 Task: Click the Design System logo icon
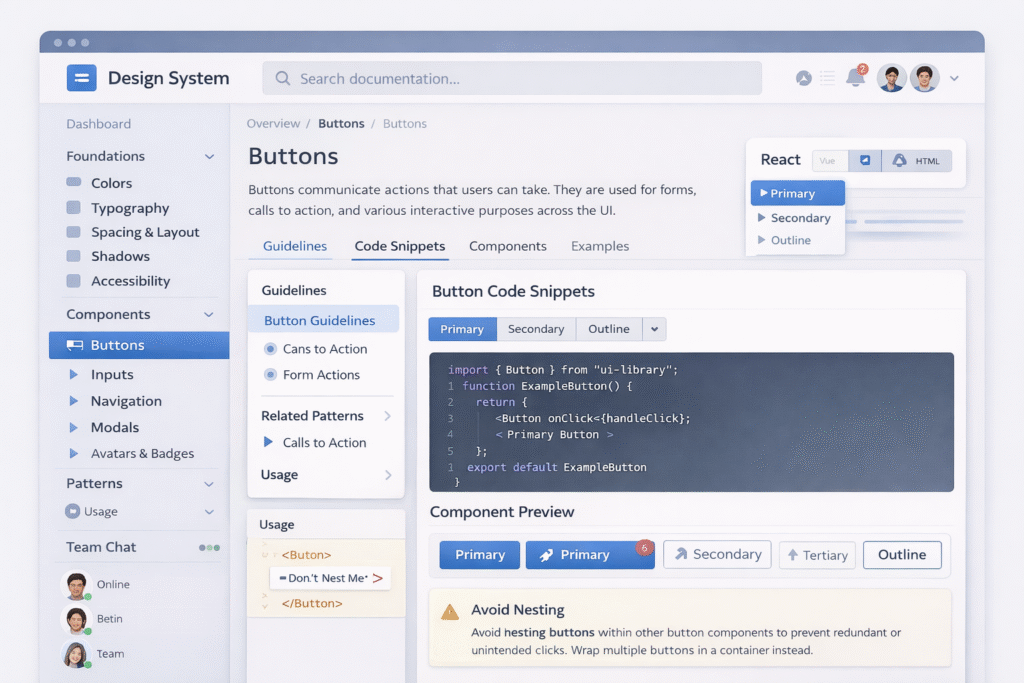click(x=81, y=77)
